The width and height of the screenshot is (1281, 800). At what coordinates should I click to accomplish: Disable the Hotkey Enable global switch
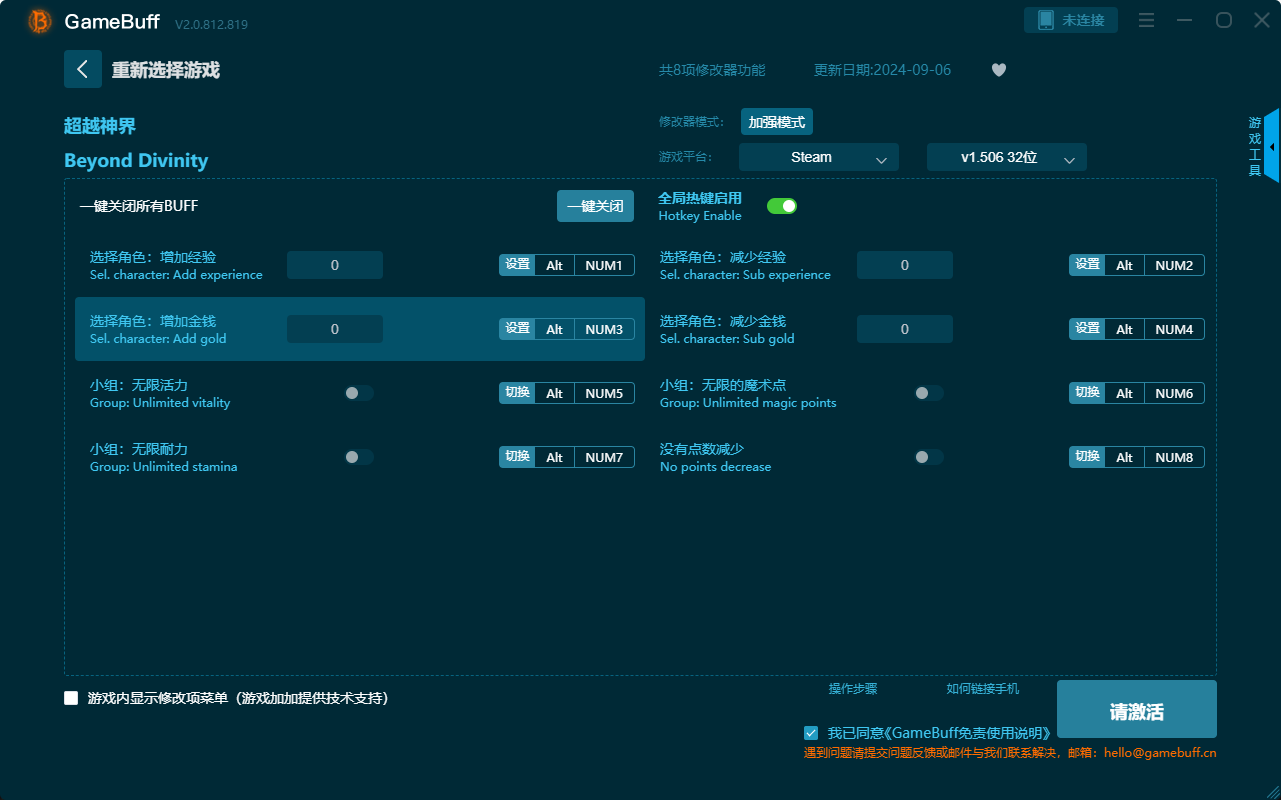pos(782,205)
